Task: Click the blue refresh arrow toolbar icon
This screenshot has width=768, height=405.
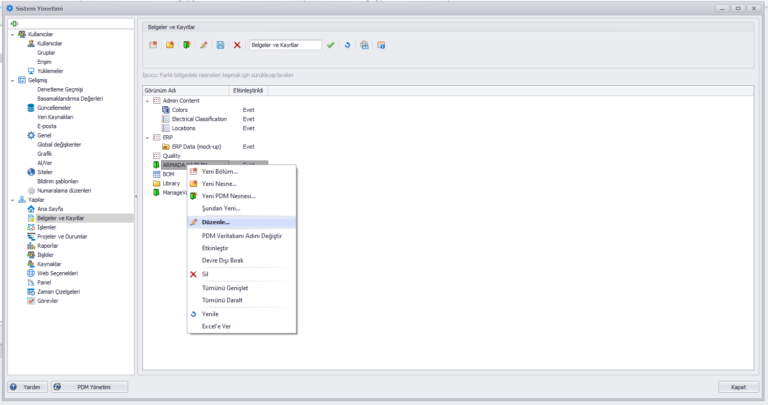Action: pos(347,45)
